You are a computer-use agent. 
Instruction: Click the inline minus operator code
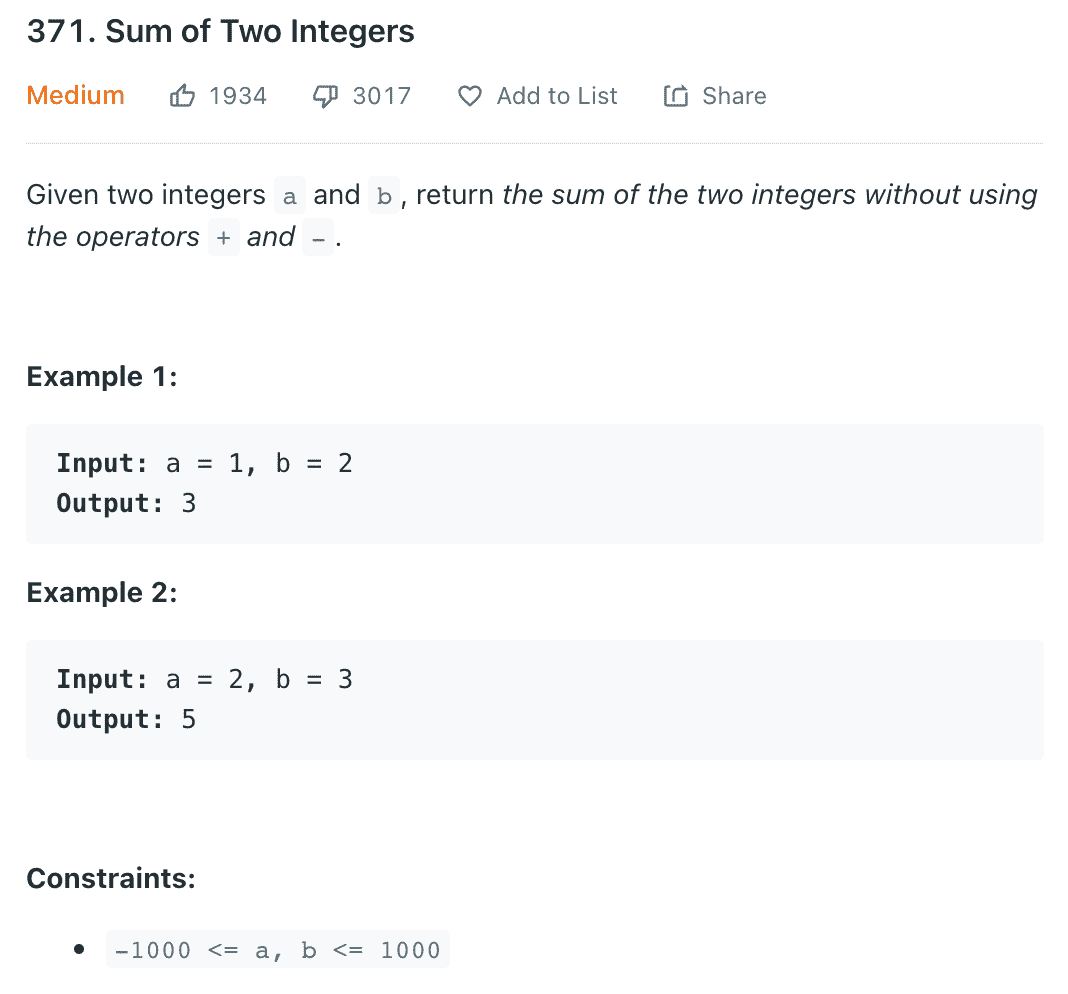[318, 238]
